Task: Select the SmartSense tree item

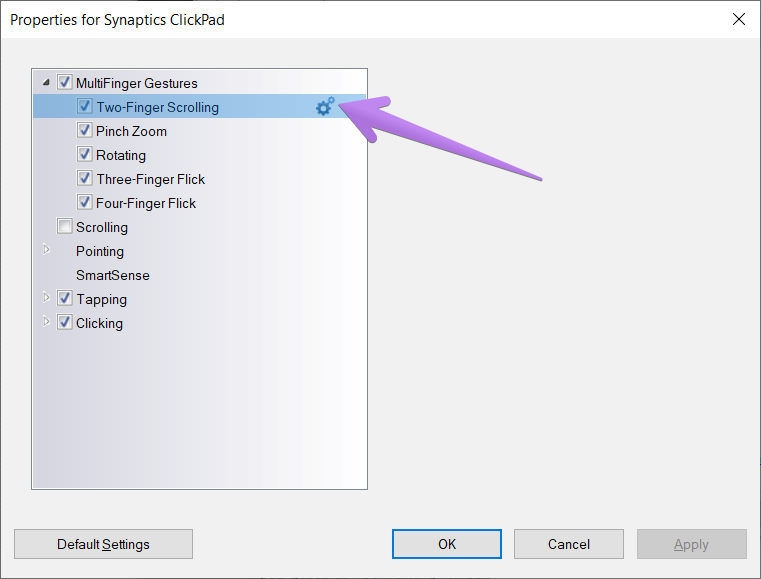Action: [113, 275]
